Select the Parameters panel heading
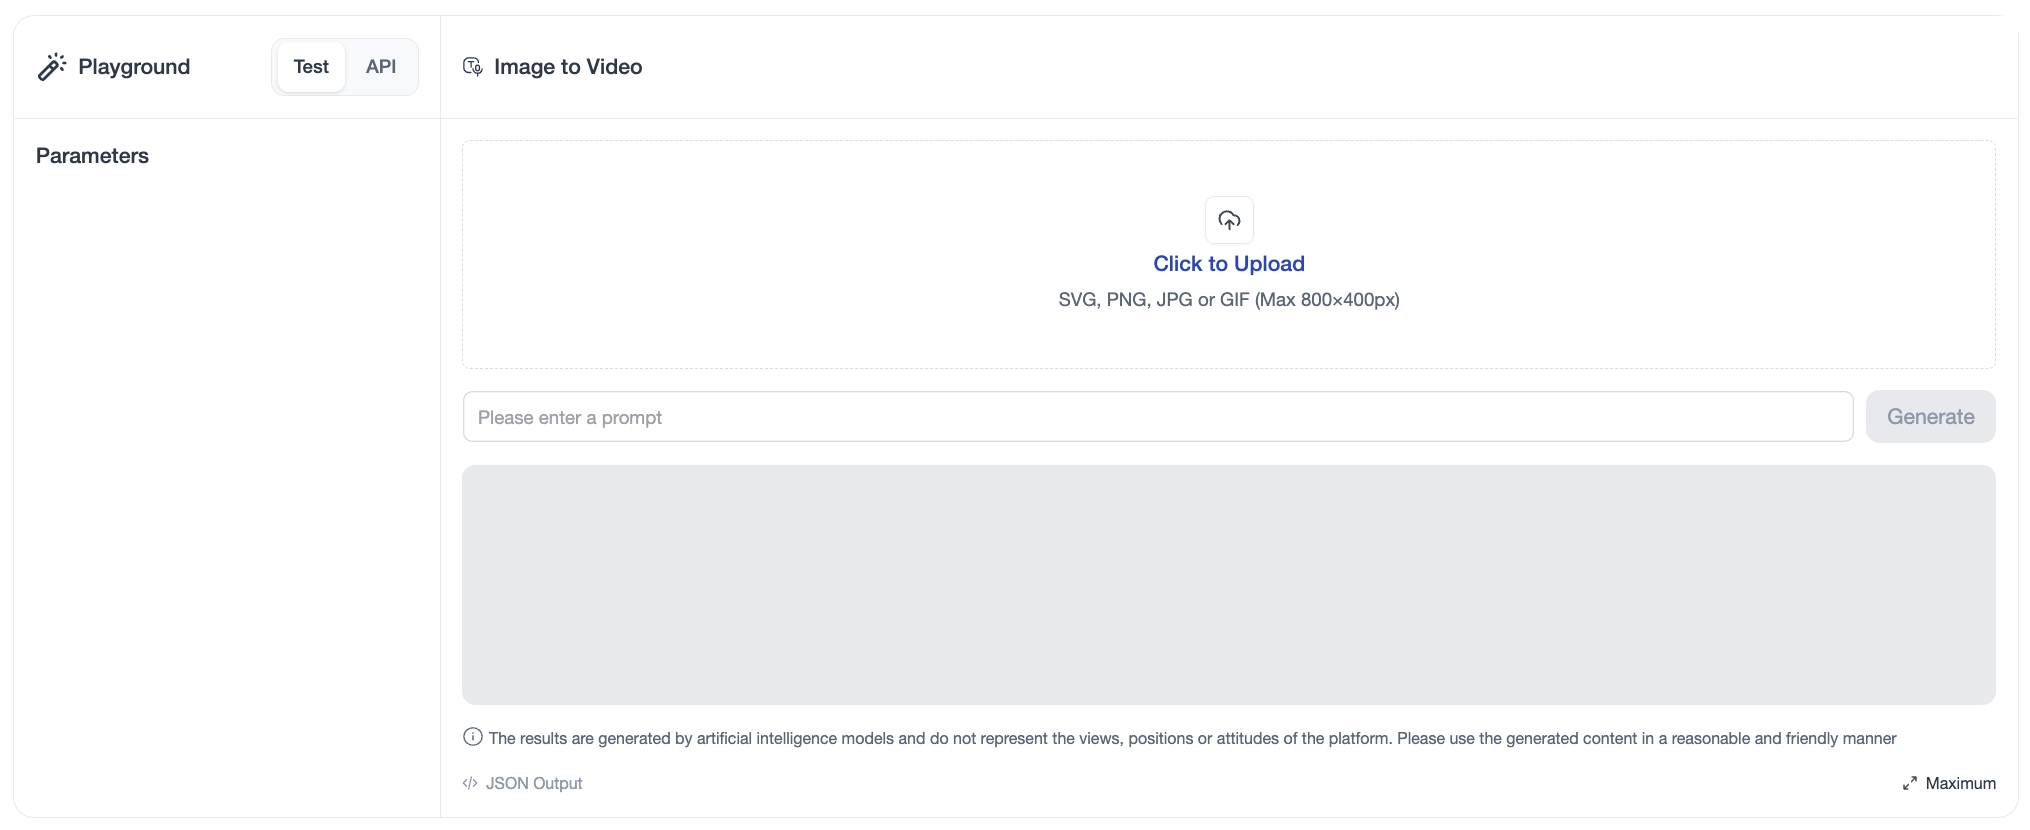2030x830 pixels. pos(92,156)
